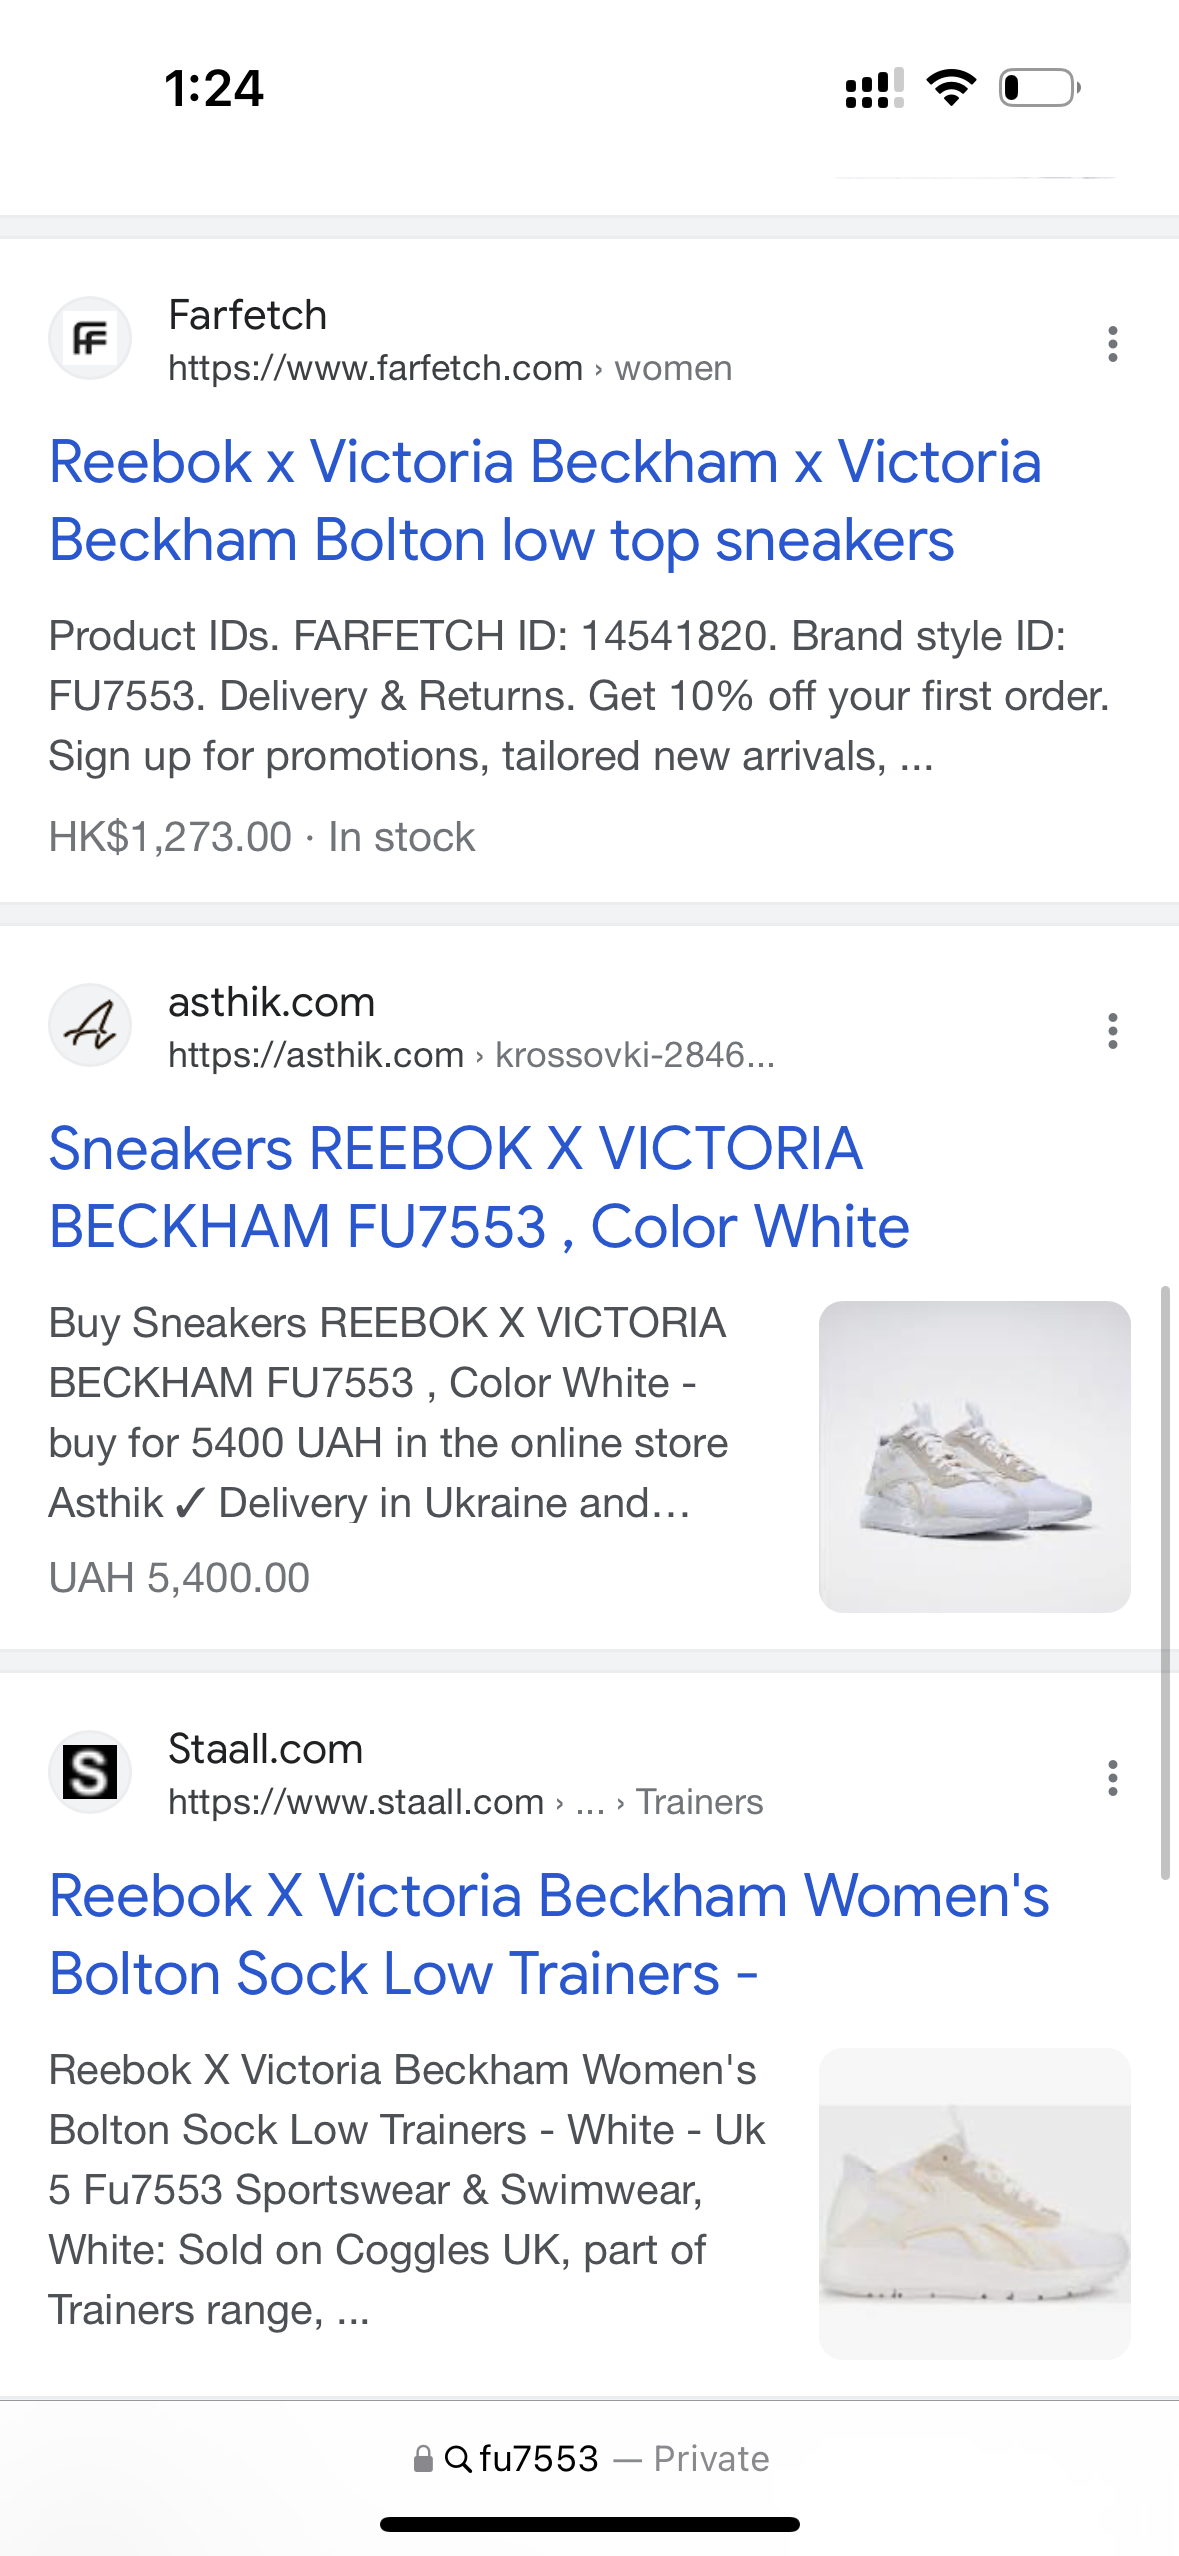Open the Farfetch Bolton low top sneakers link

tap(500, 500)
